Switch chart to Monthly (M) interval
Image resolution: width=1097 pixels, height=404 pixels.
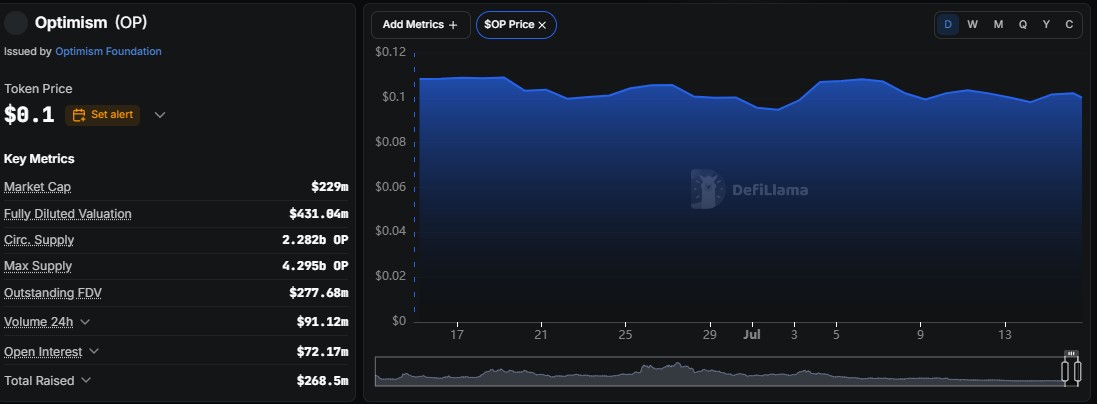pos(998,25)
